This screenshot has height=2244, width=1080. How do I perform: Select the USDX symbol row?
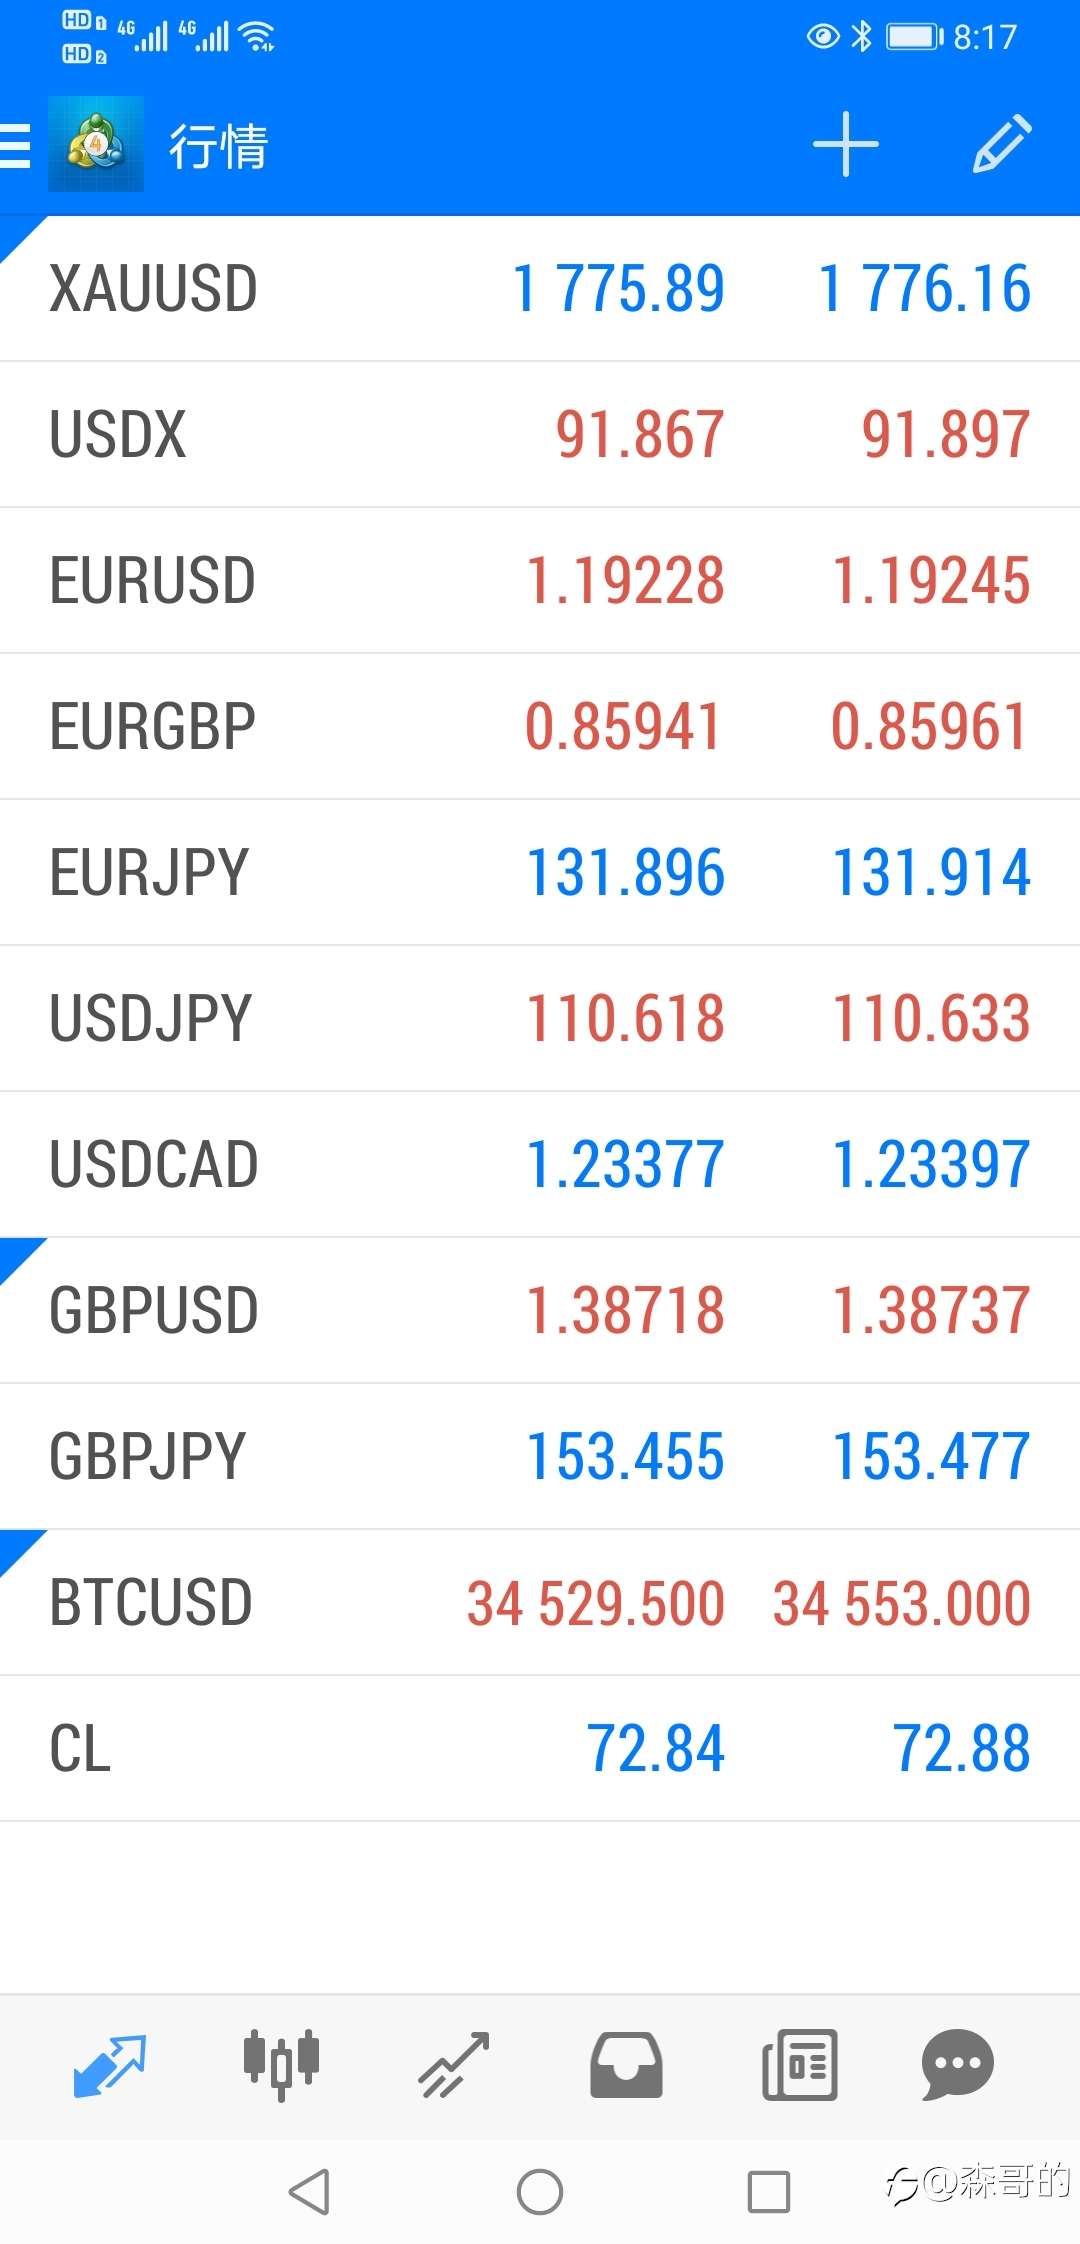click(x=540, y=435)
